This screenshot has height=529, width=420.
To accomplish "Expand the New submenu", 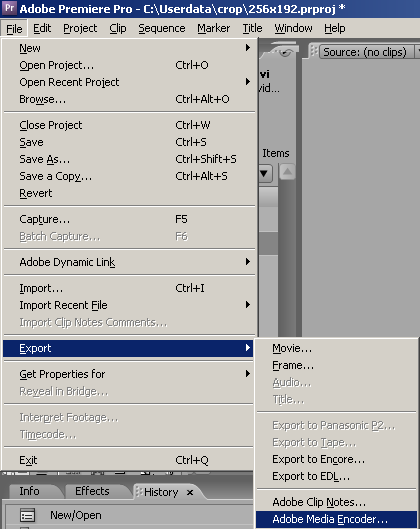I will point(248,48).
